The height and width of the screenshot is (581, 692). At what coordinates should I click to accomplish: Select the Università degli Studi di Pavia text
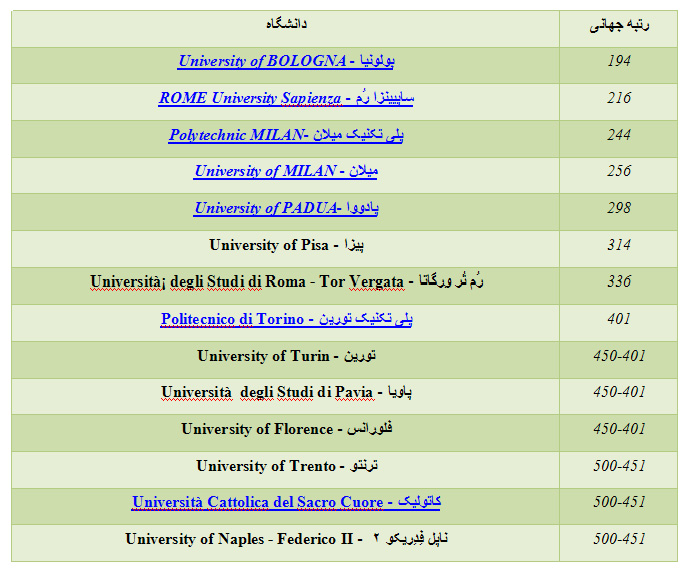286,392
